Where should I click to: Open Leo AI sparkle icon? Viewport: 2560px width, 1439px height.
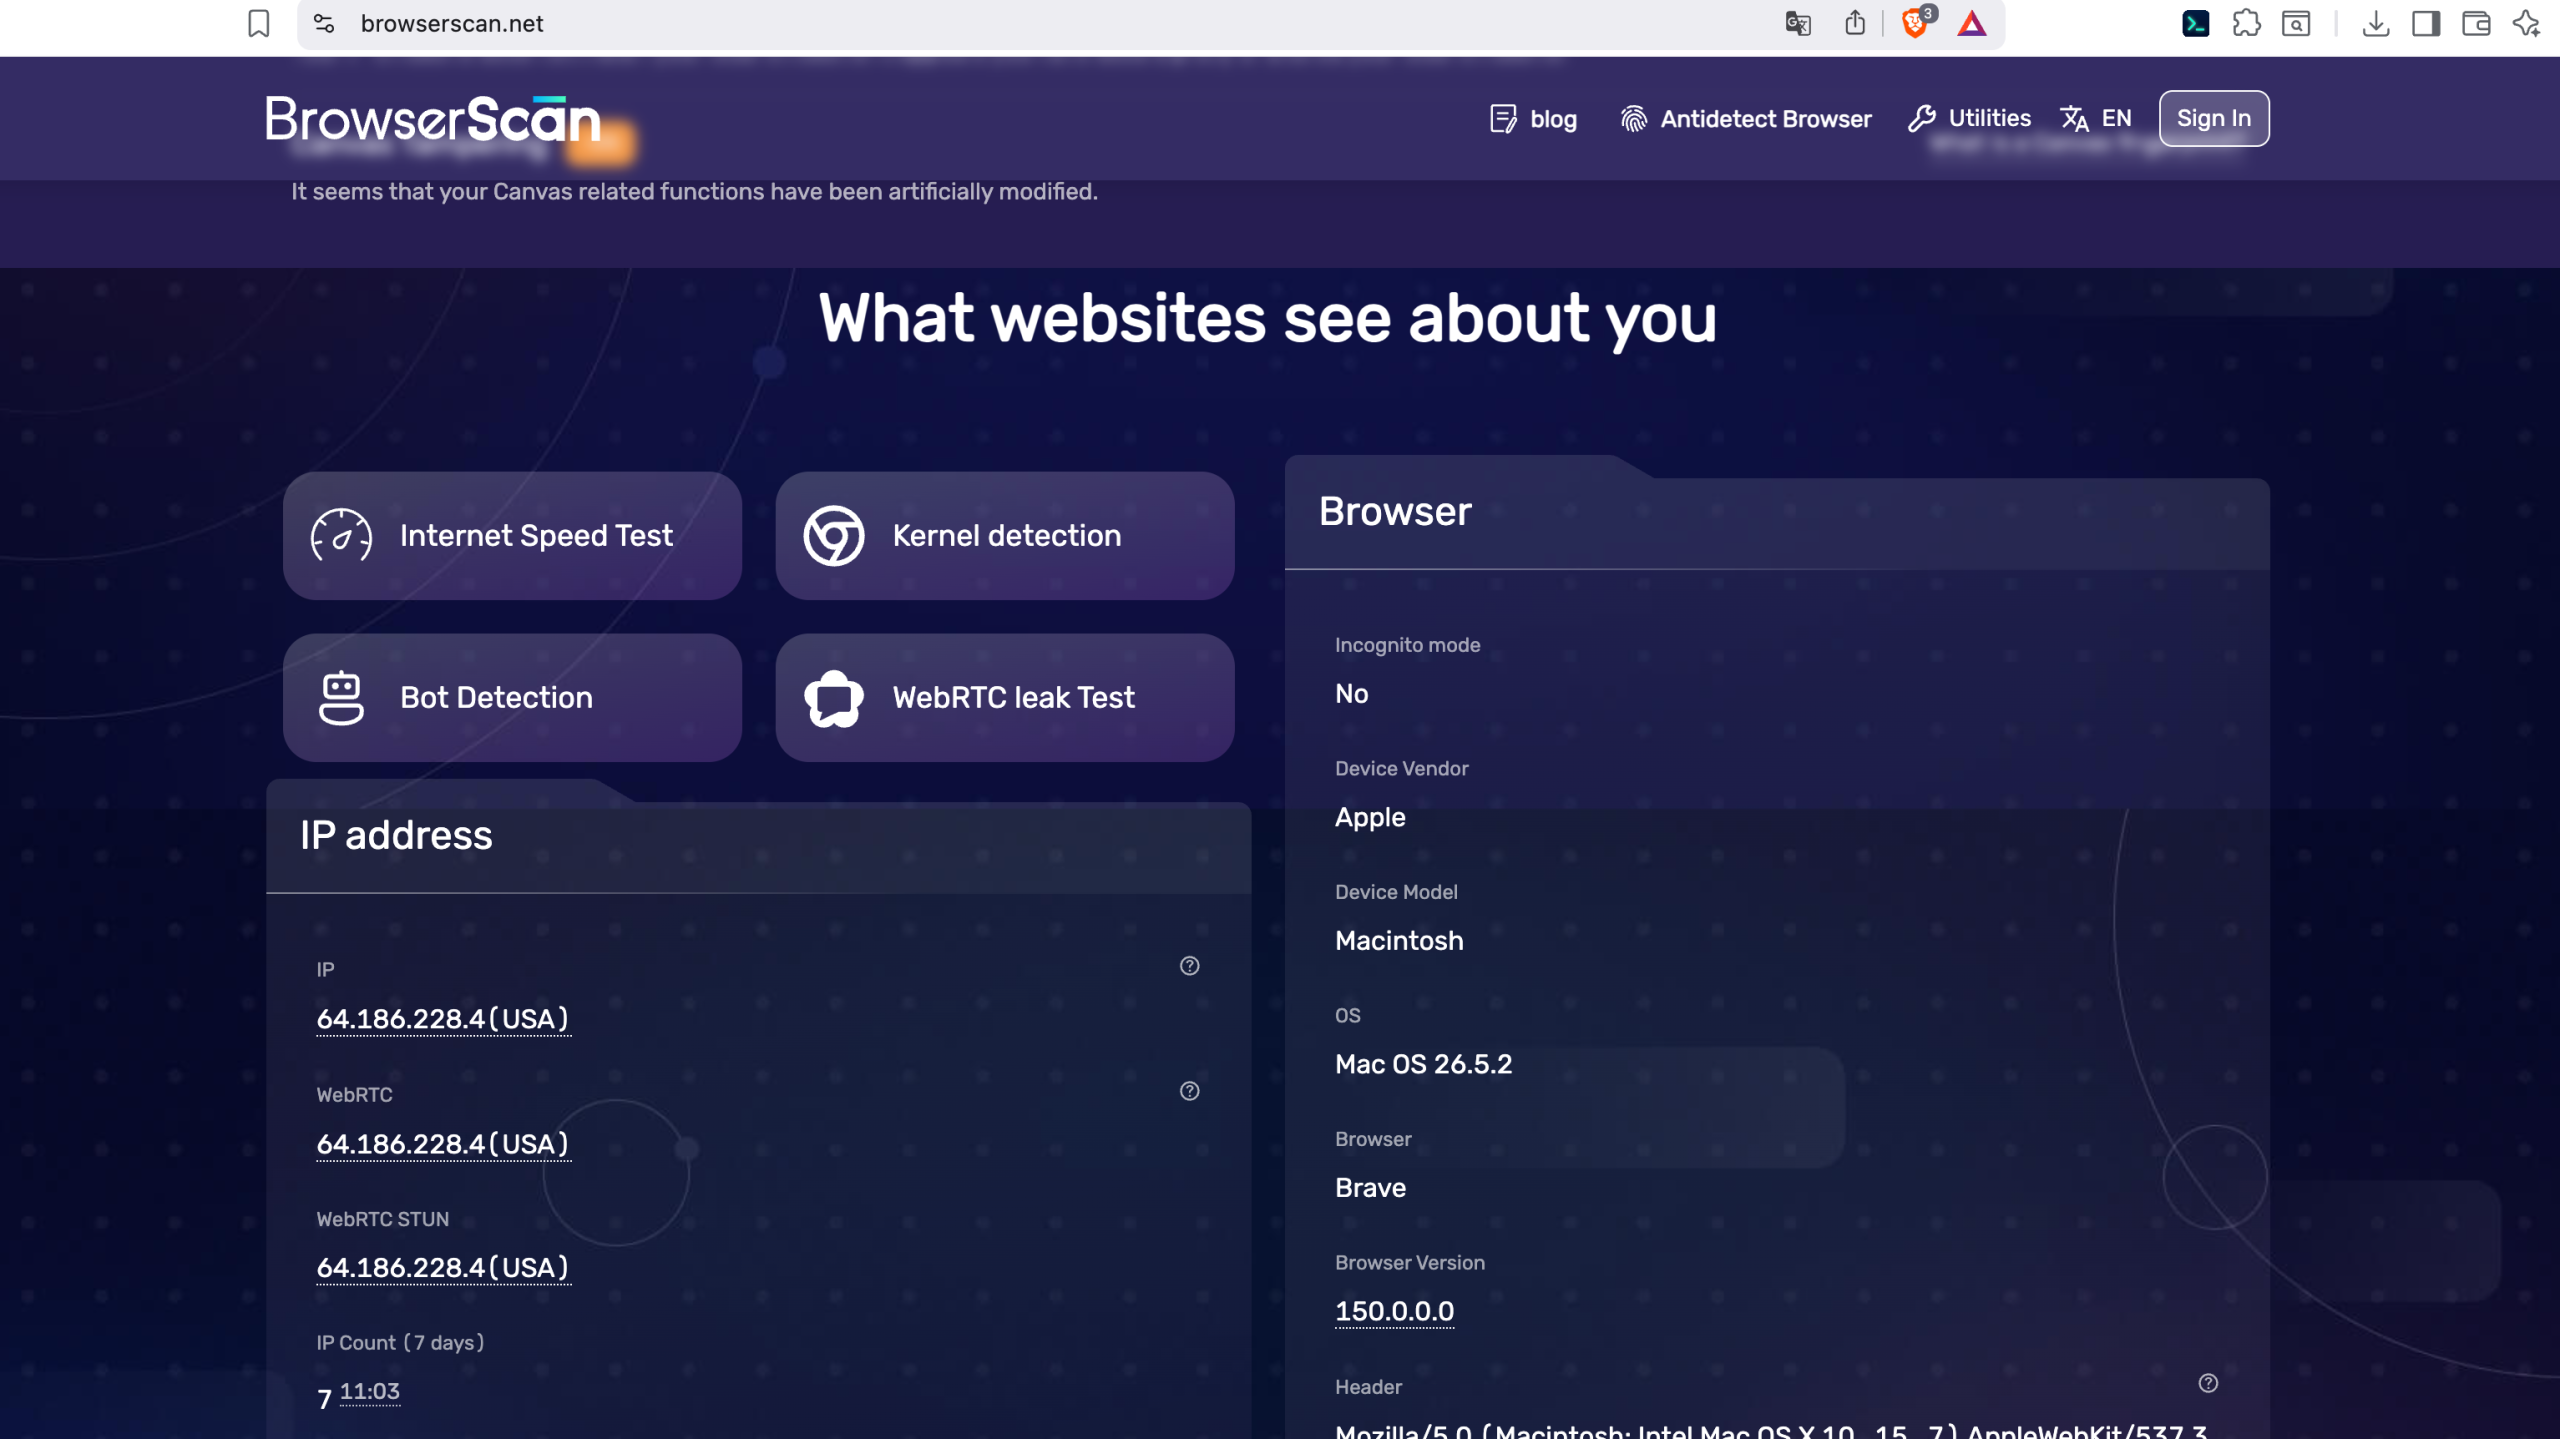[x=2527, y=23]
